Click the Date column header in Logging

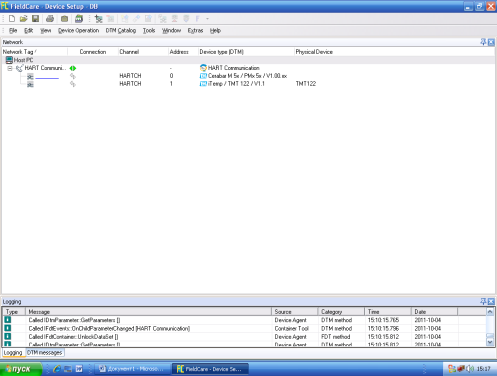(435, 312)
